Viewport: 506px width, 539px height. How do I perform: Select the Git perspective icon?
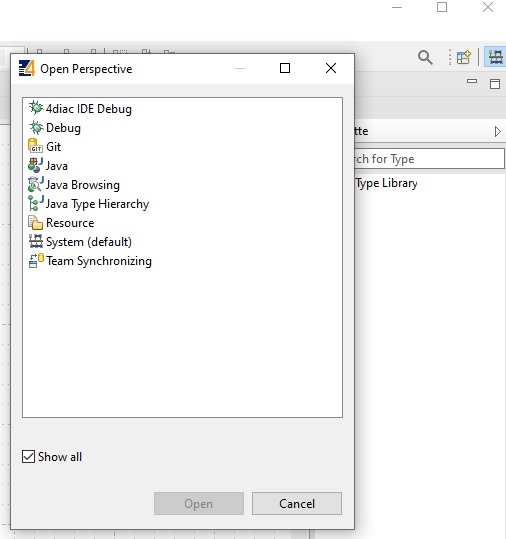[35, 146]
